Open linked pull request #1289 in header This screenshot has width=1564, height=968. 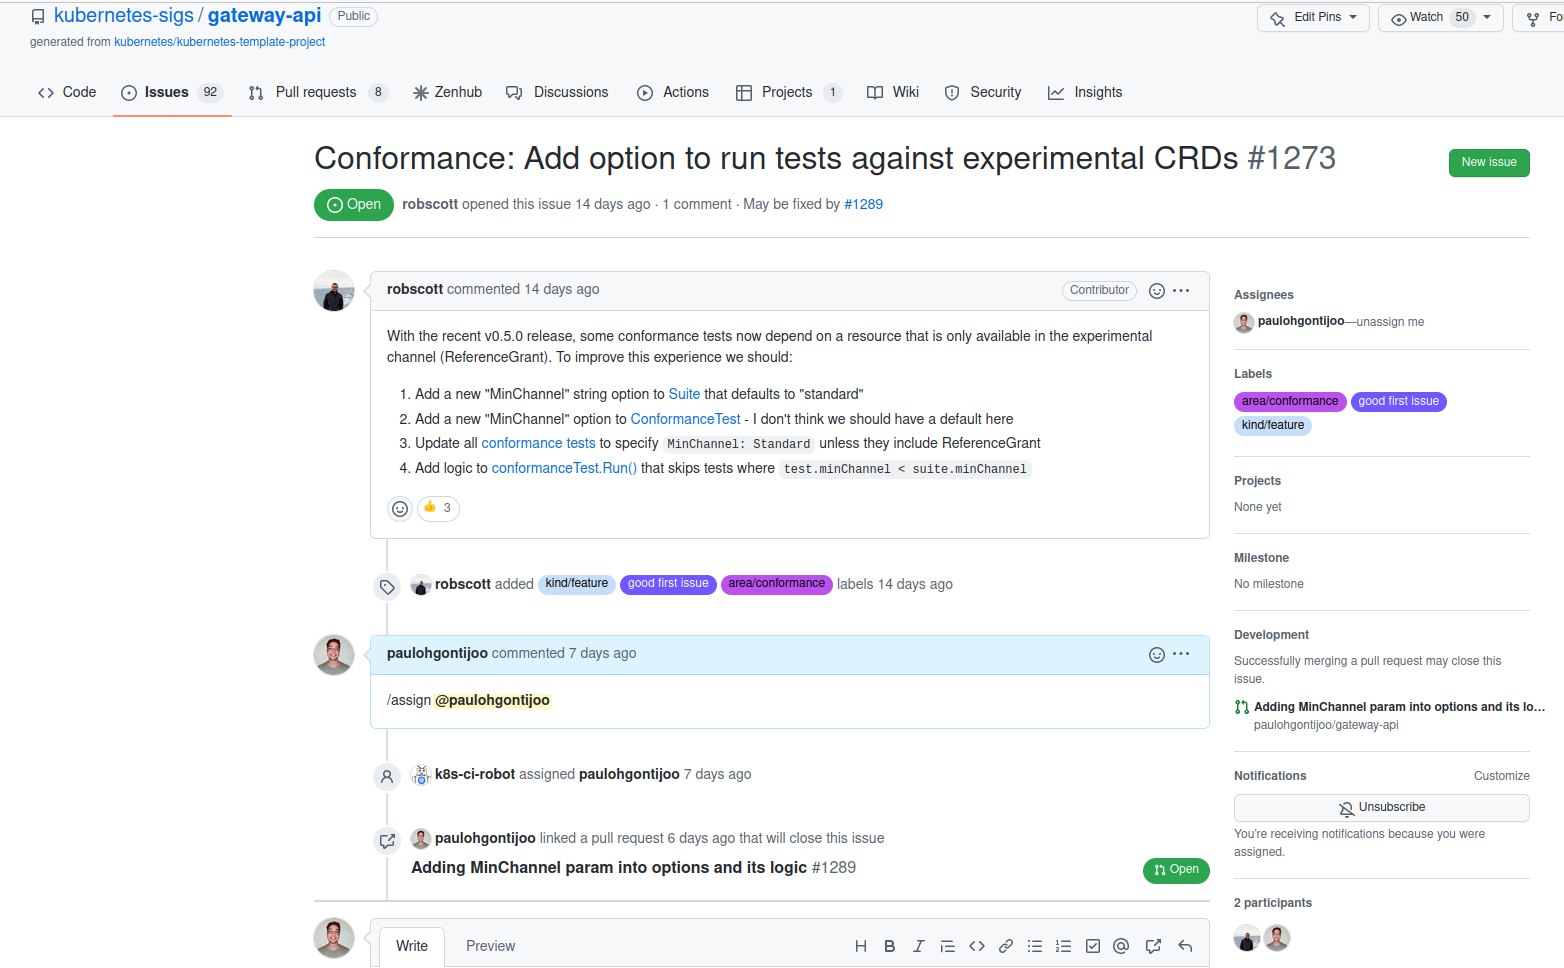coord(863,204)
